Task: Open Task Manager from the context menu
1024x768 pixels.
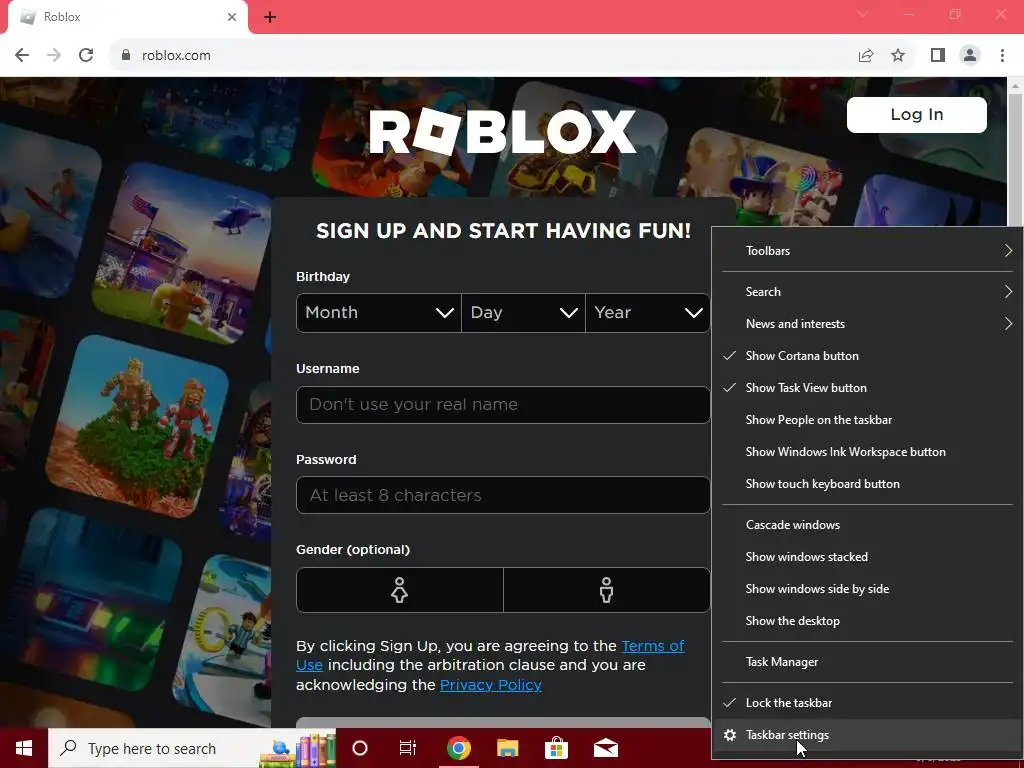Action: tap(867, 662)
